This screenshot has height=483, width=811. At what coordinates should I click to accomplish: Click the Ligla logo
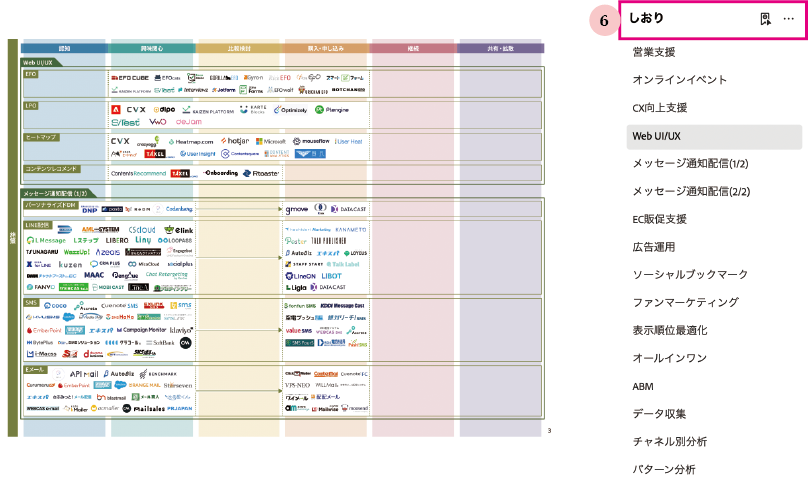[x=296, y=288]
